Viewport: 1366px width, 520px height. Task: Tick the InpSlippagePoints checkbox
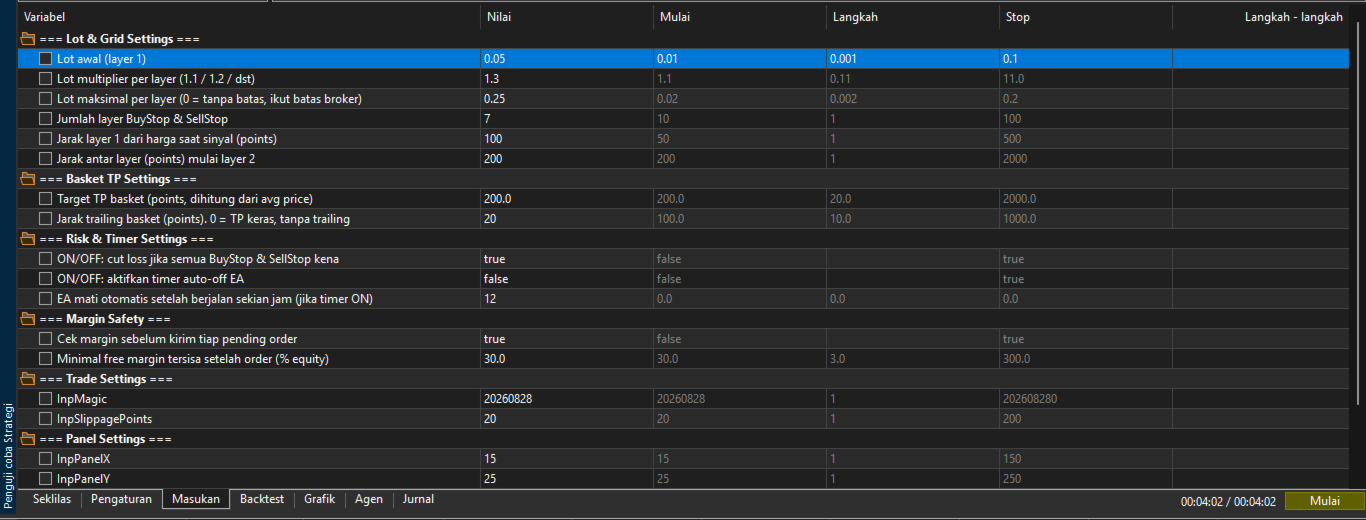[46, 419]
